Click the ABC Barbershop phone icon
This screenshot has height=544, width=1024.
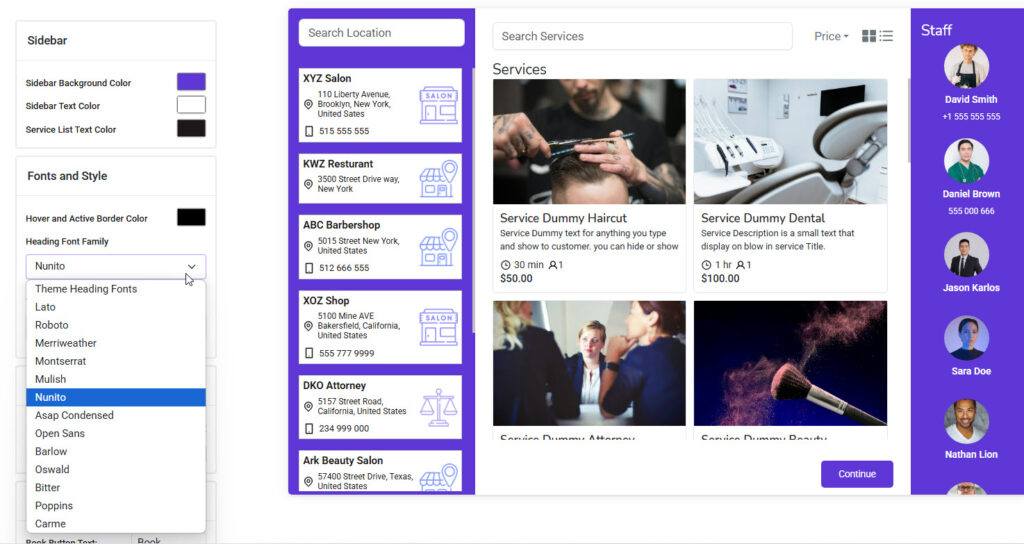click(309, 268)
